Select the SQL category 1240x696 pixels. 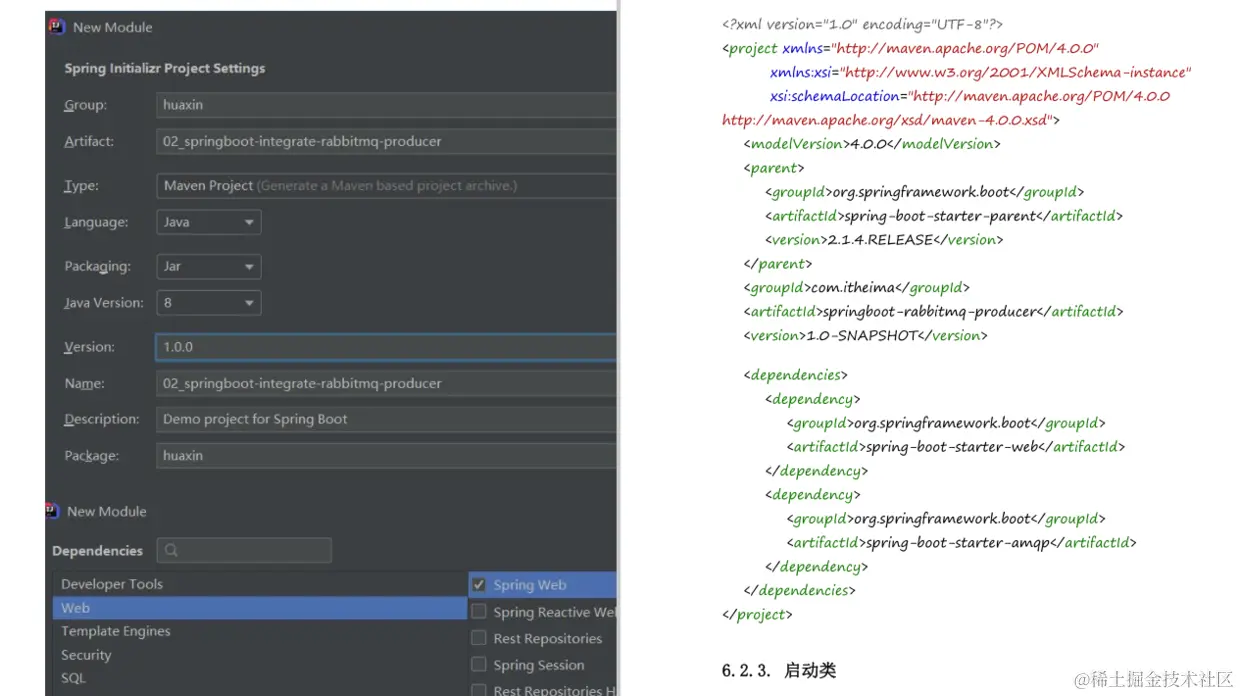pyautogui.click(x=260, y=678)
